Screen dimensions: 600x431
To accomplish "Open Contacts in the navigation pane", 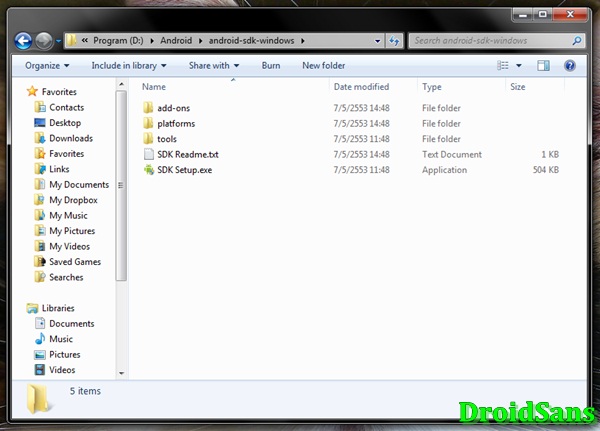I will tap(59, 107).
